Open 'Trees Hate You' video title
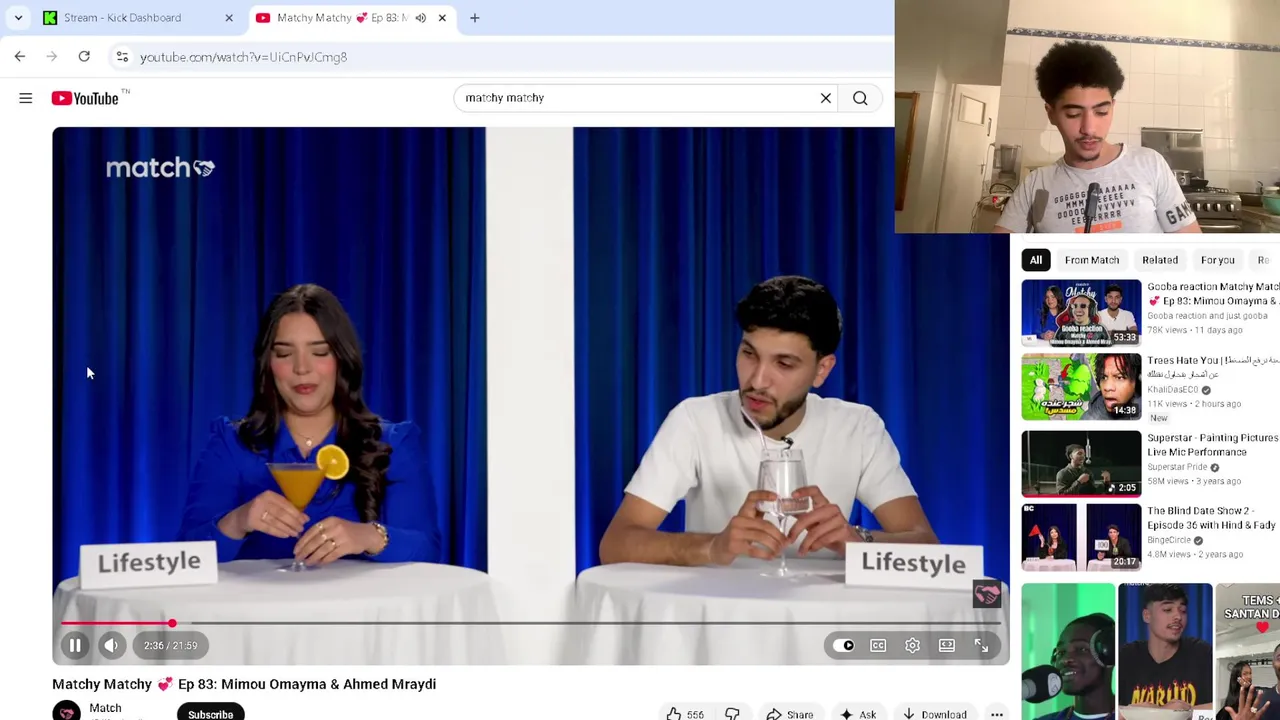The image size is (1280, 720). (1213, 367)
